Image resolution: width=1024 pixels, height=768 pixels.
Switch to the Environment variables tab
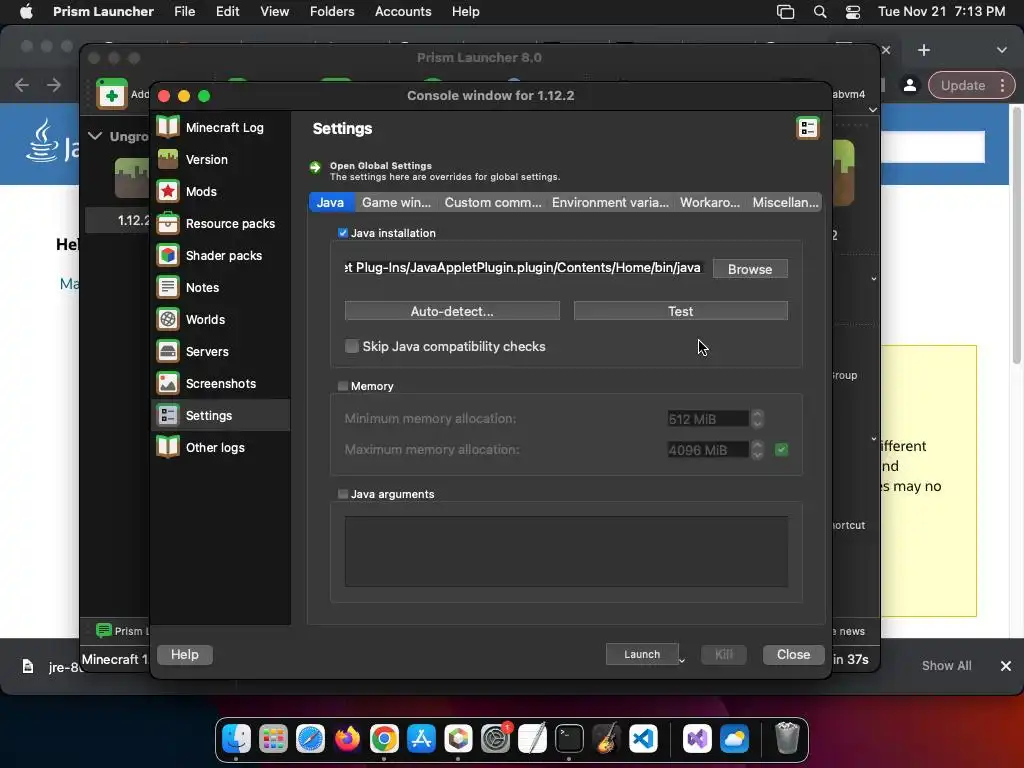[x=610, y=202]
